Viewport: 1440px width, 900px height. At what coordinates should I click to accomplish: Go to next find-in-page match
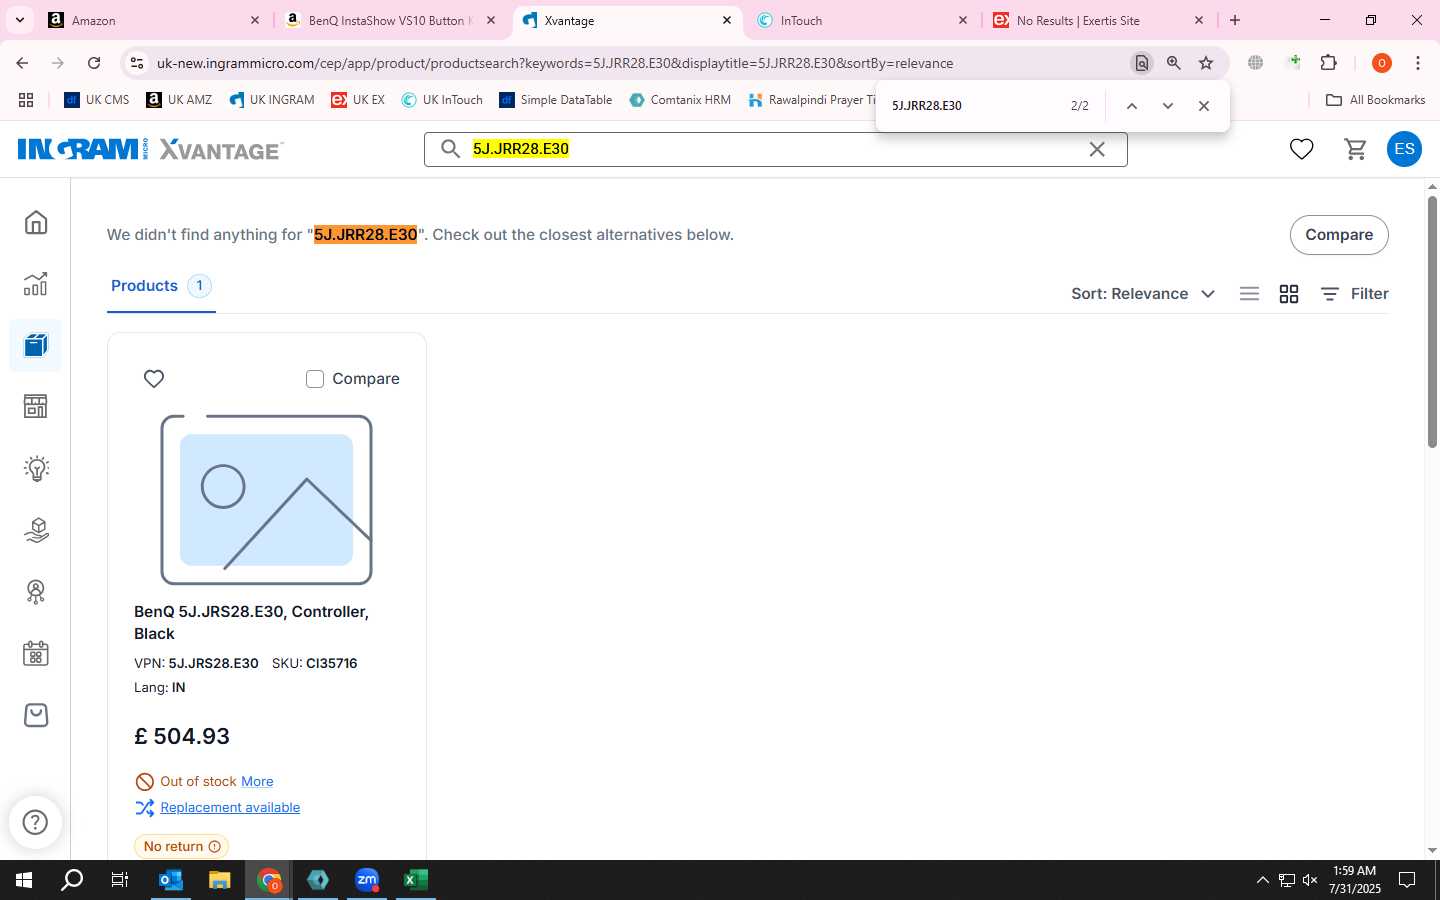pyautogui.click(x=1168, y=106)
